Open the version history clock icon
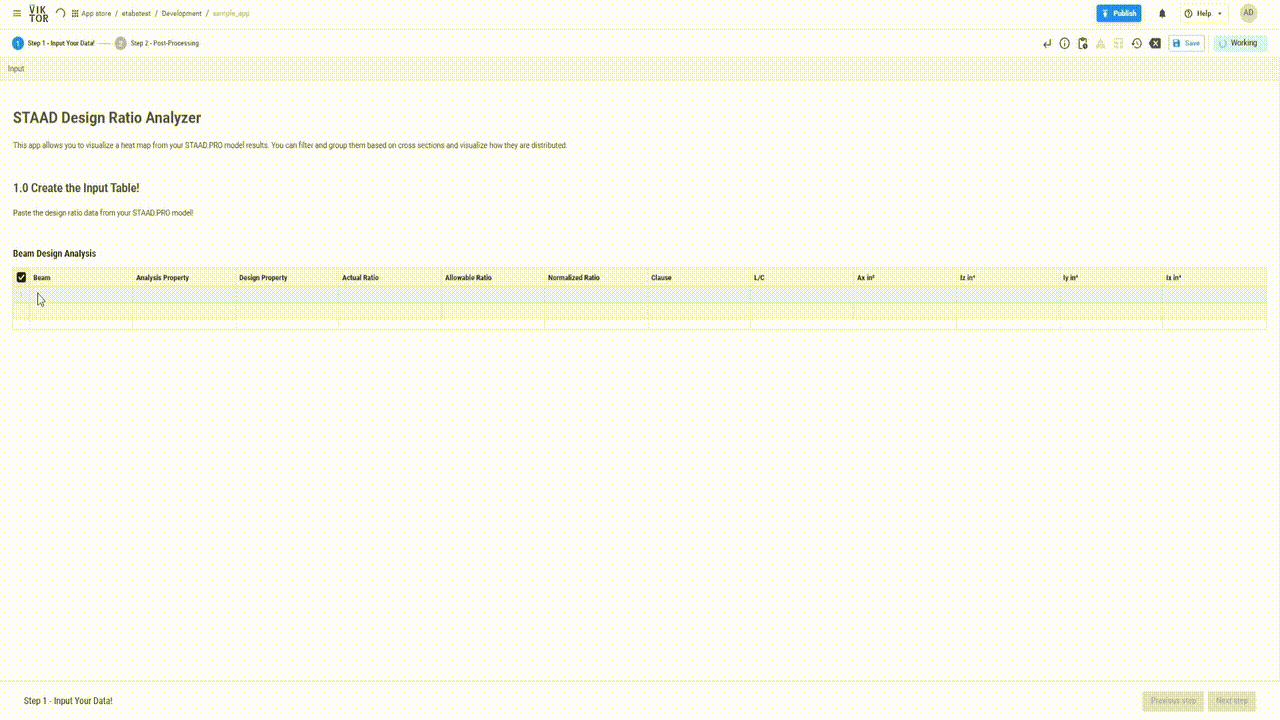Screen dimensions: 1280x720 click(x=1136, y=43)
